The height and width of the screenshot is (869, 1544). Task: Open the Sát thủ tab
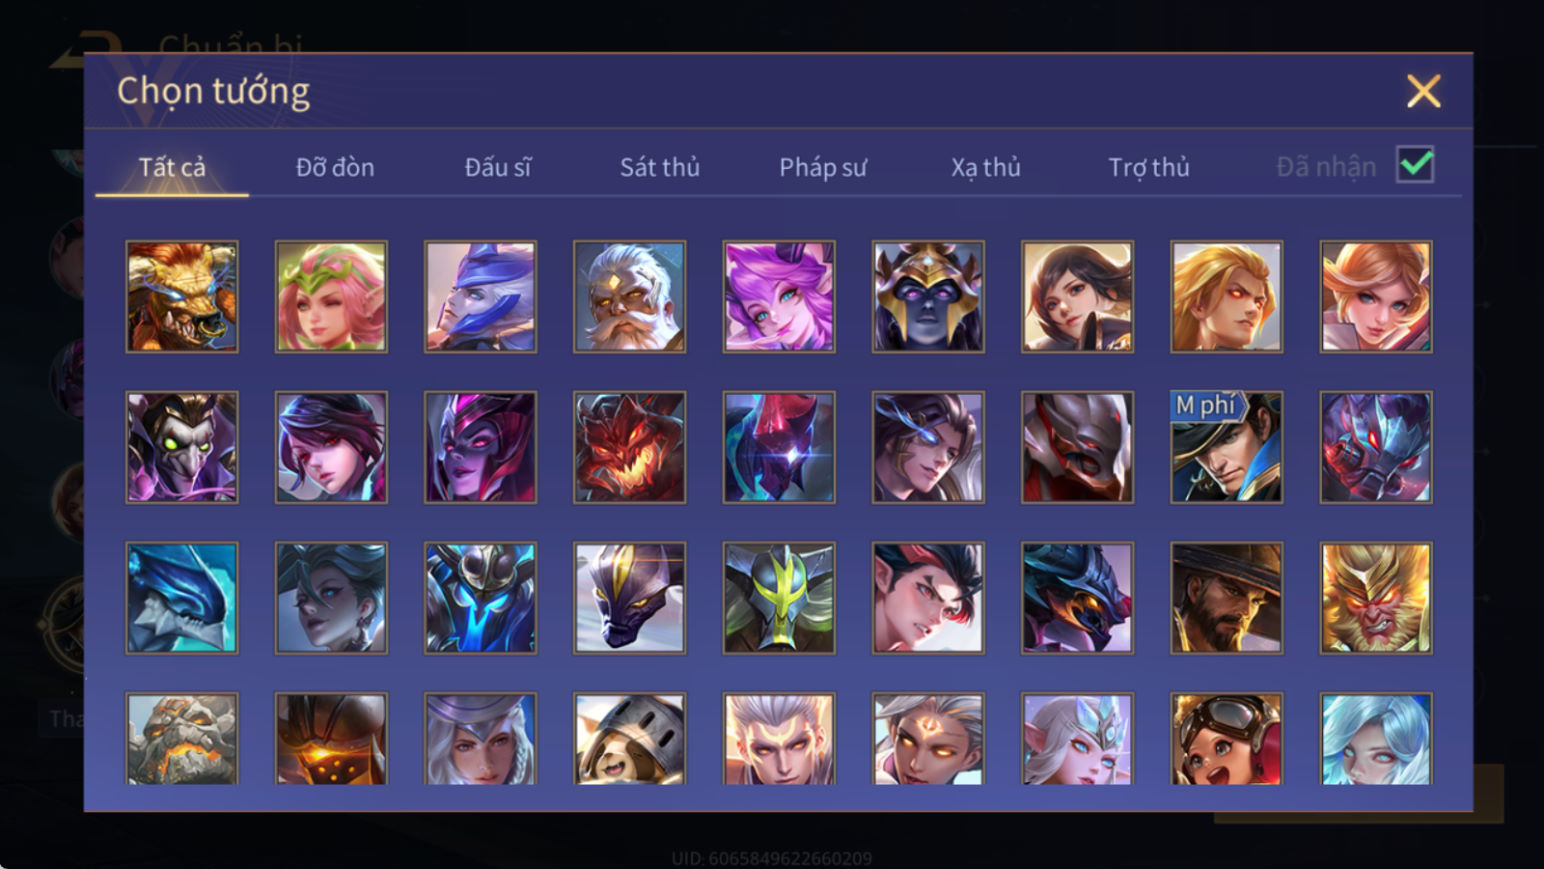[x=660, y=167]
